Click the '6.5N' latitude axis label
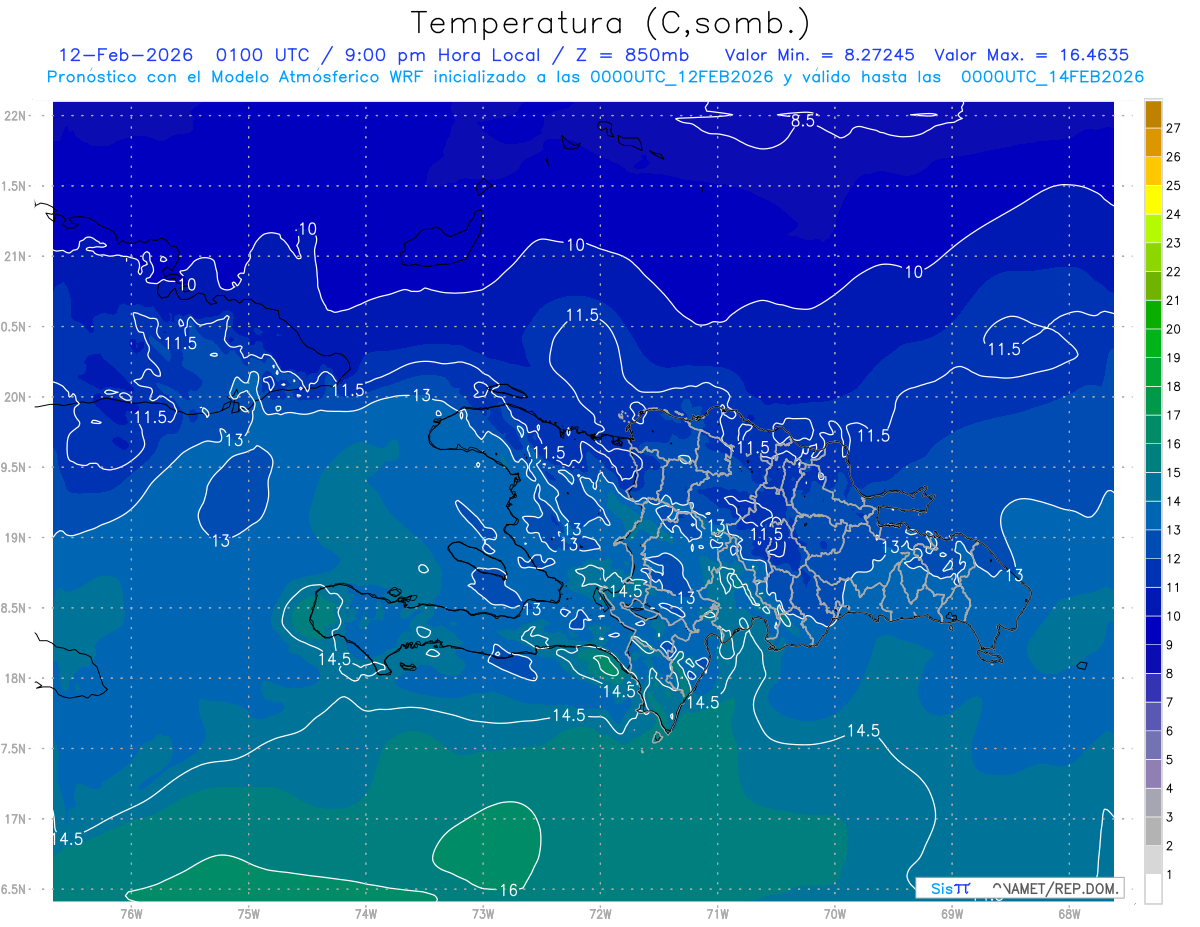Viewport: 1200px width, 927px height. 15,889
